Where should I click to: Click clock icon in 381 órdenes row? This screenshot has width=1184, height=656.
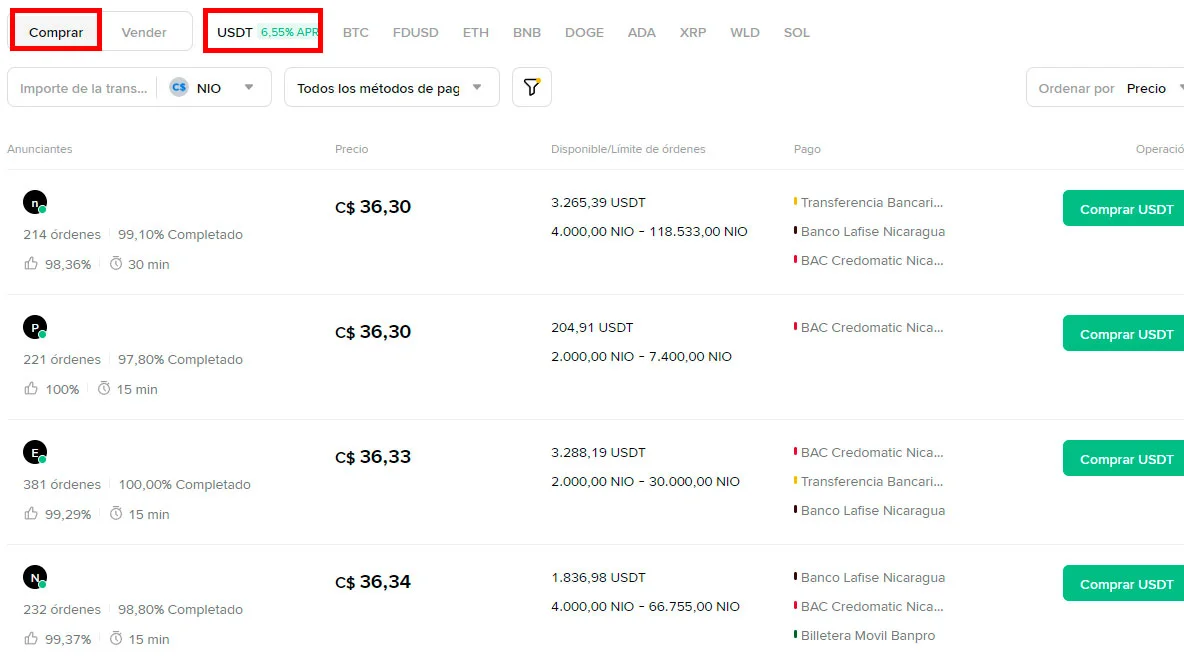pyautogui.click(x=116, y=513)
